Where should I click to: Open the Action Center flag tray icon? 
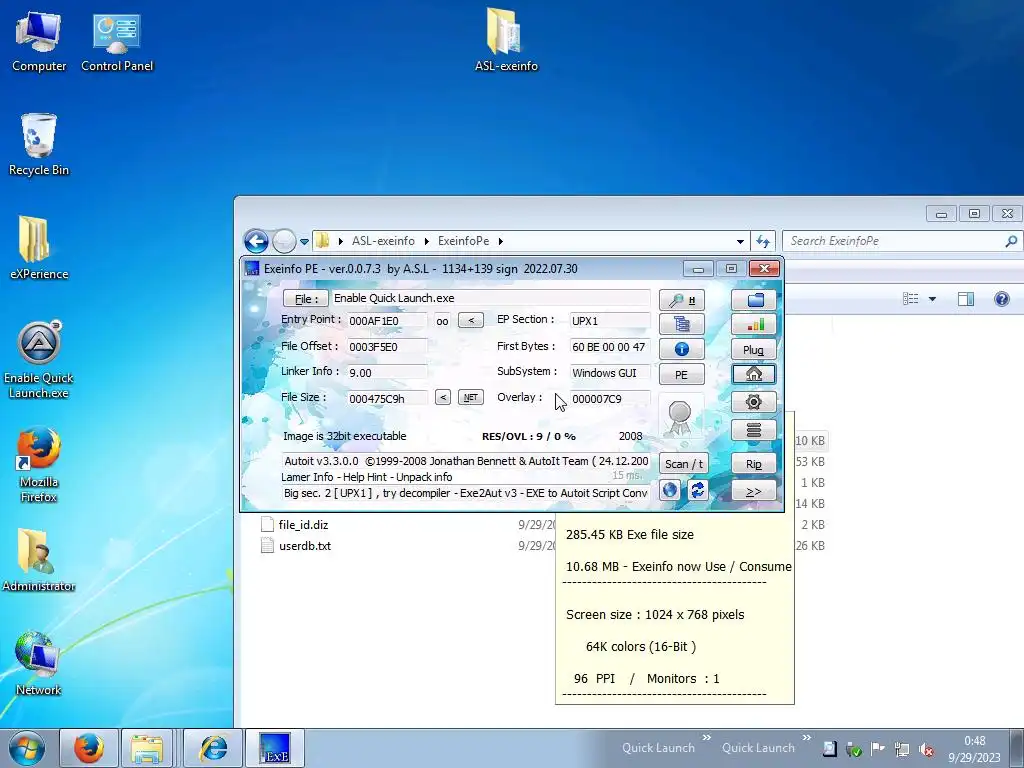coord(878,748)
